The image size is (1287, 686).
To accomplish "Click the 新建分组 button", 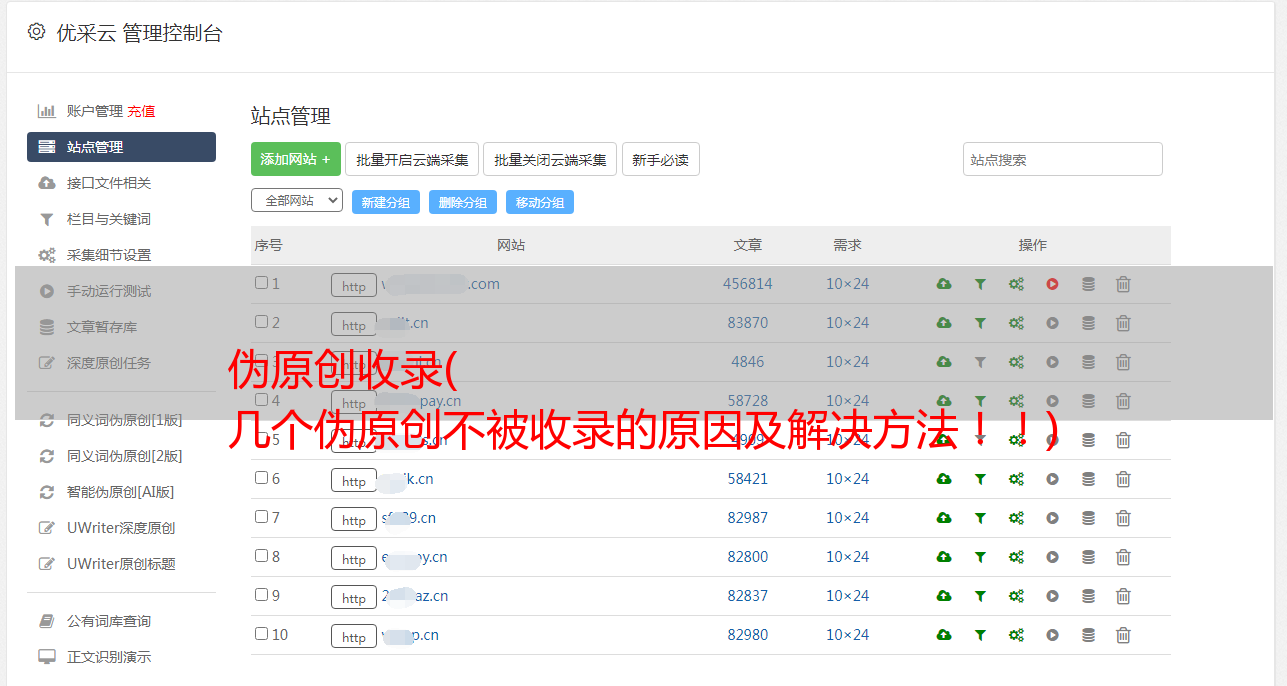I will click(385, 202).
